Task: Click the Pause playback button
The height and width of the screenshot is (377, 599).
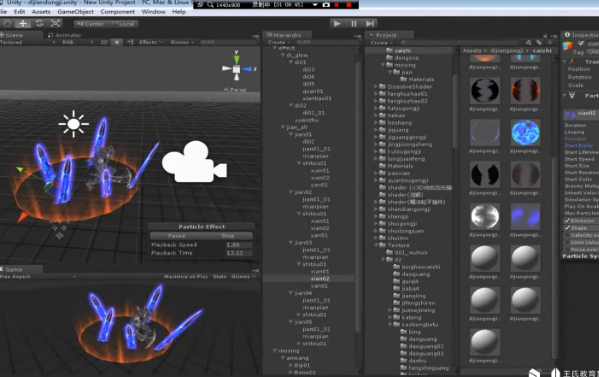Action: (354, 24)
